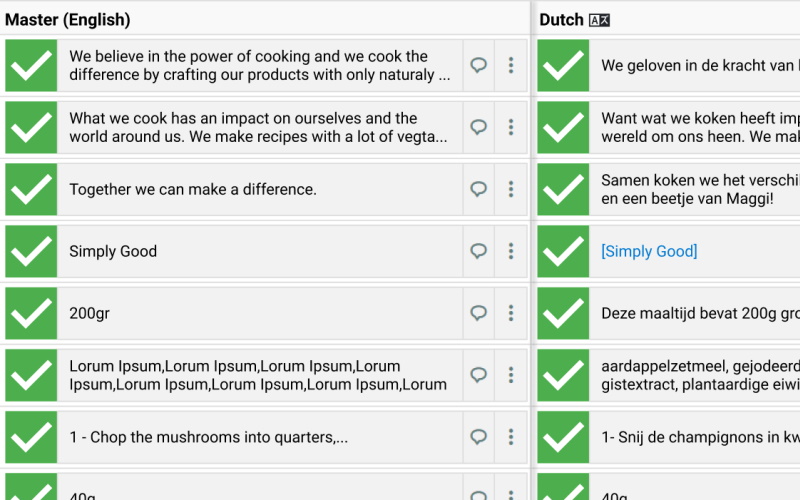Toggle green checkmark for master '200gr' row
The height and width of the screenshot is (500, 800).
31,313
